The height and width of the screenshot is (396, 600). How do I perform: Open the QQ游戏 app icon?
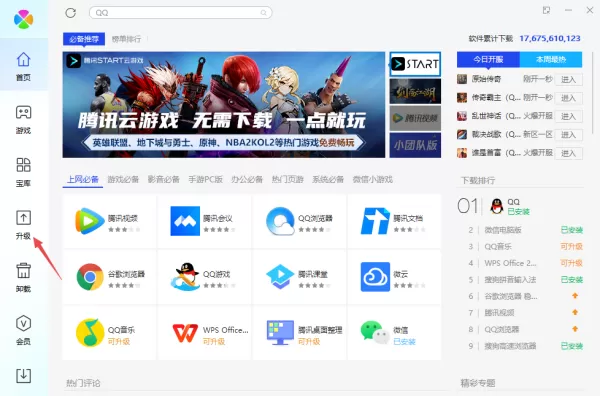(185, 276)
